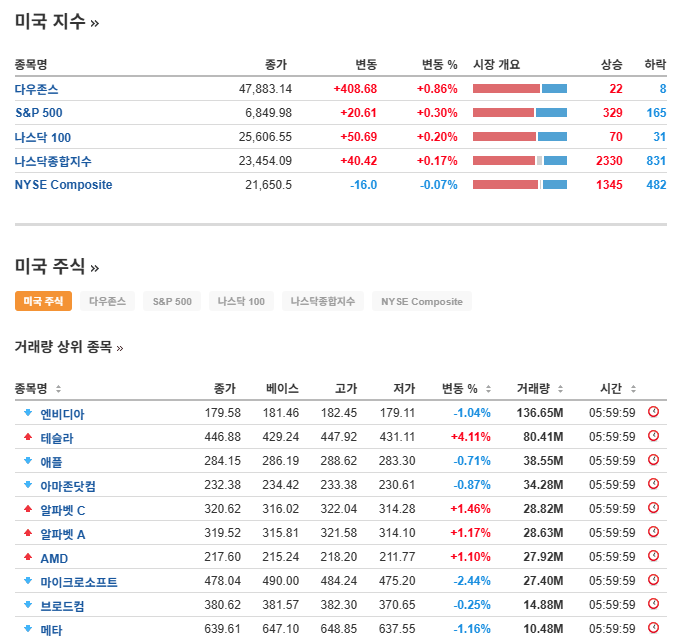Open the 나스닥 100 index link
Image resolution: width=678 pixels, height=644 pixels.
(43, 137)
